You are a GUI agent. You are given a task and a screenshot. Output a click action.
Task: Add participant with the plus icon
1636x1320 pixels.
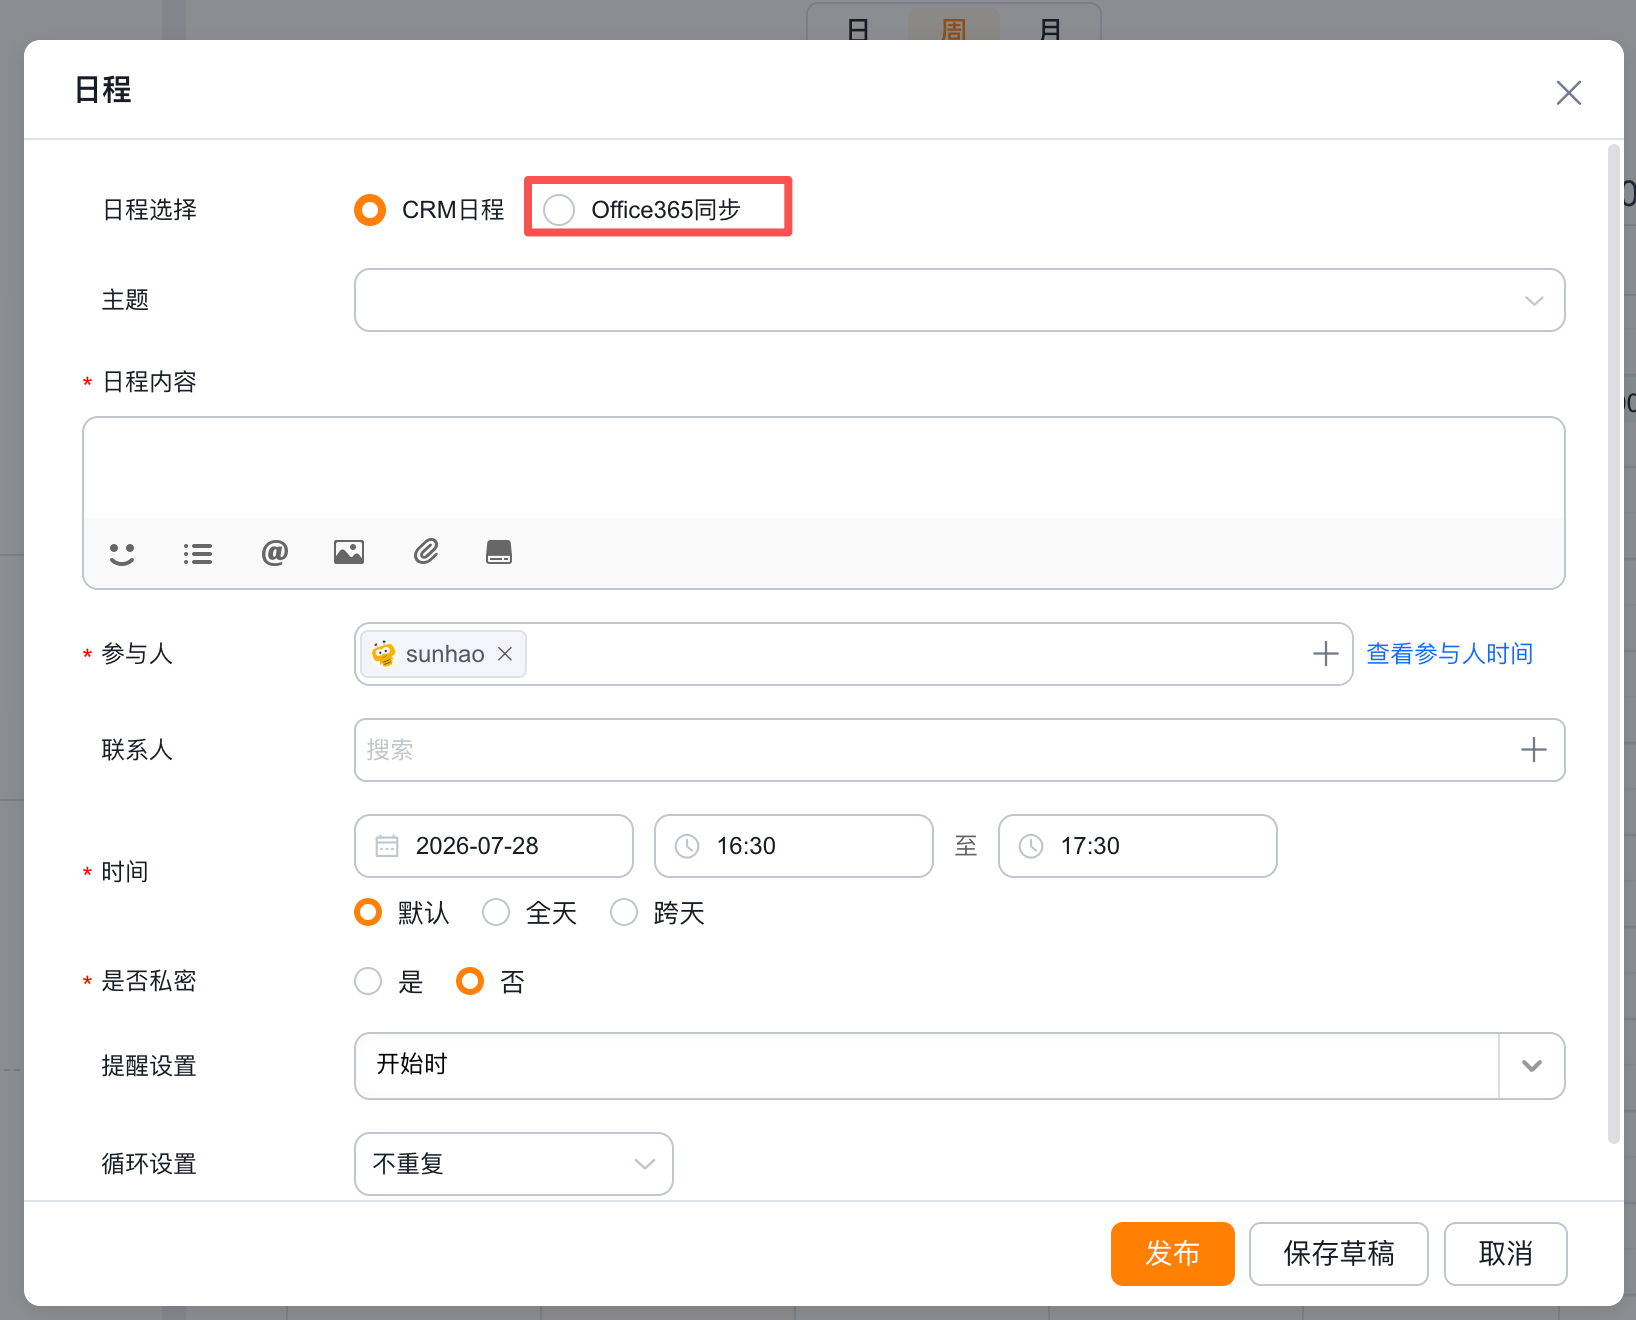1326,654
